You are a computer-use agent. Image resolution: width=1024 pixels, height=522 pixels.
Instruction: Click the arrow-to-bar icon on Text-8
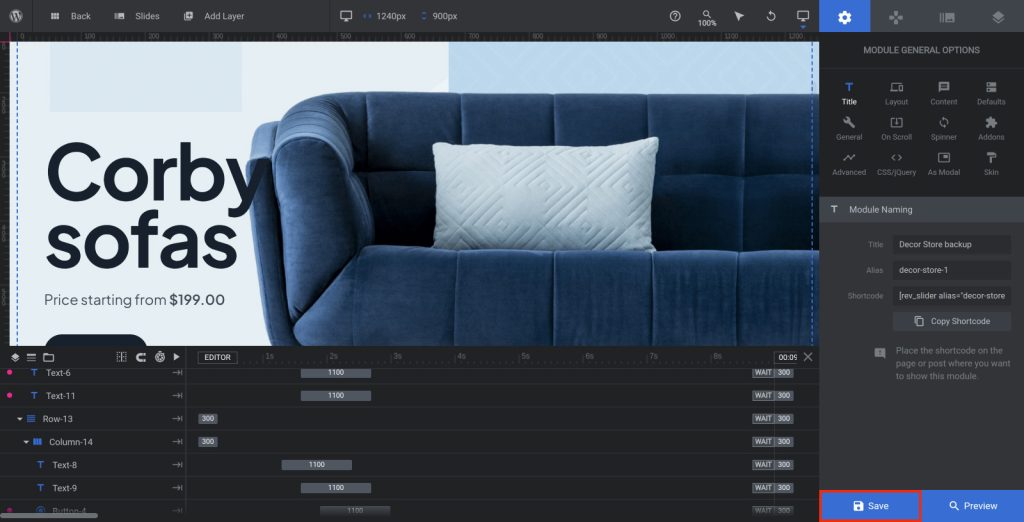coord(177,465)
